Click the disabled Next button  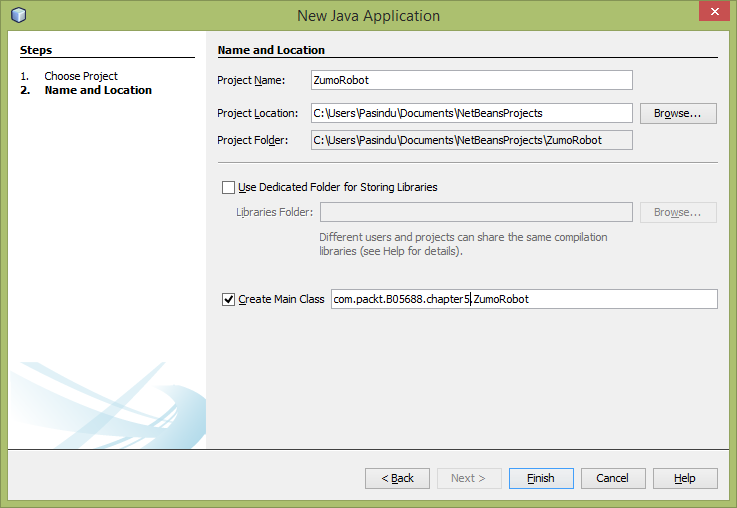469,478
